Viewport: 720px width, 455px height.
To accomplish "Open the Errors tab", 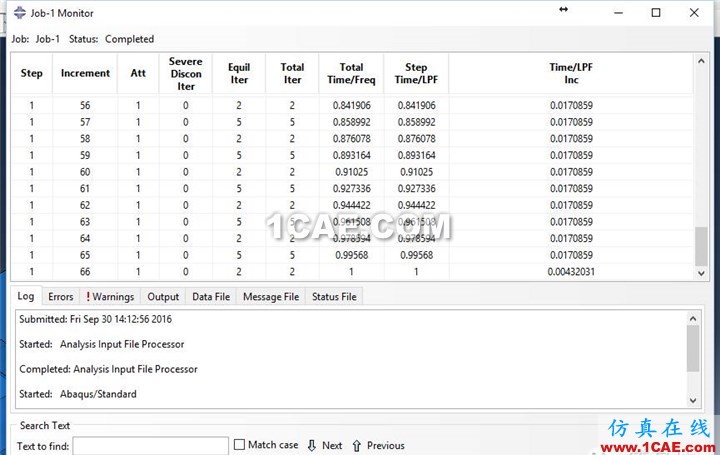I will 61,297.
